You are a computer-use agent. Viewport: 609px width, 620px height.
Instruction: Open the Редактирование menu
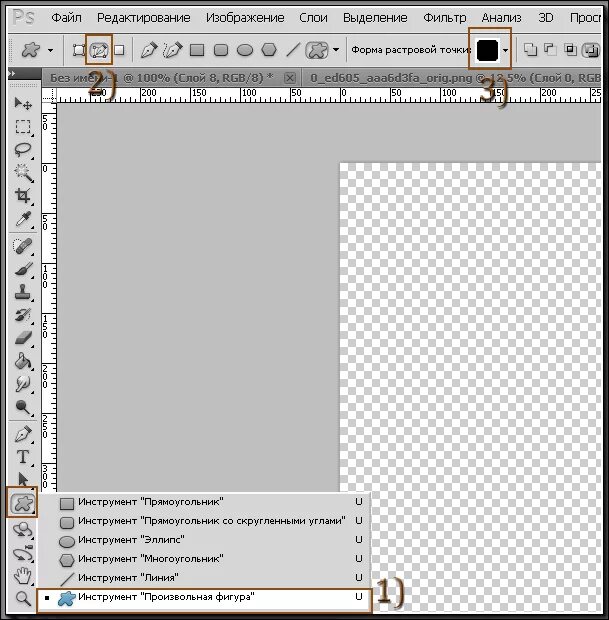144,18
